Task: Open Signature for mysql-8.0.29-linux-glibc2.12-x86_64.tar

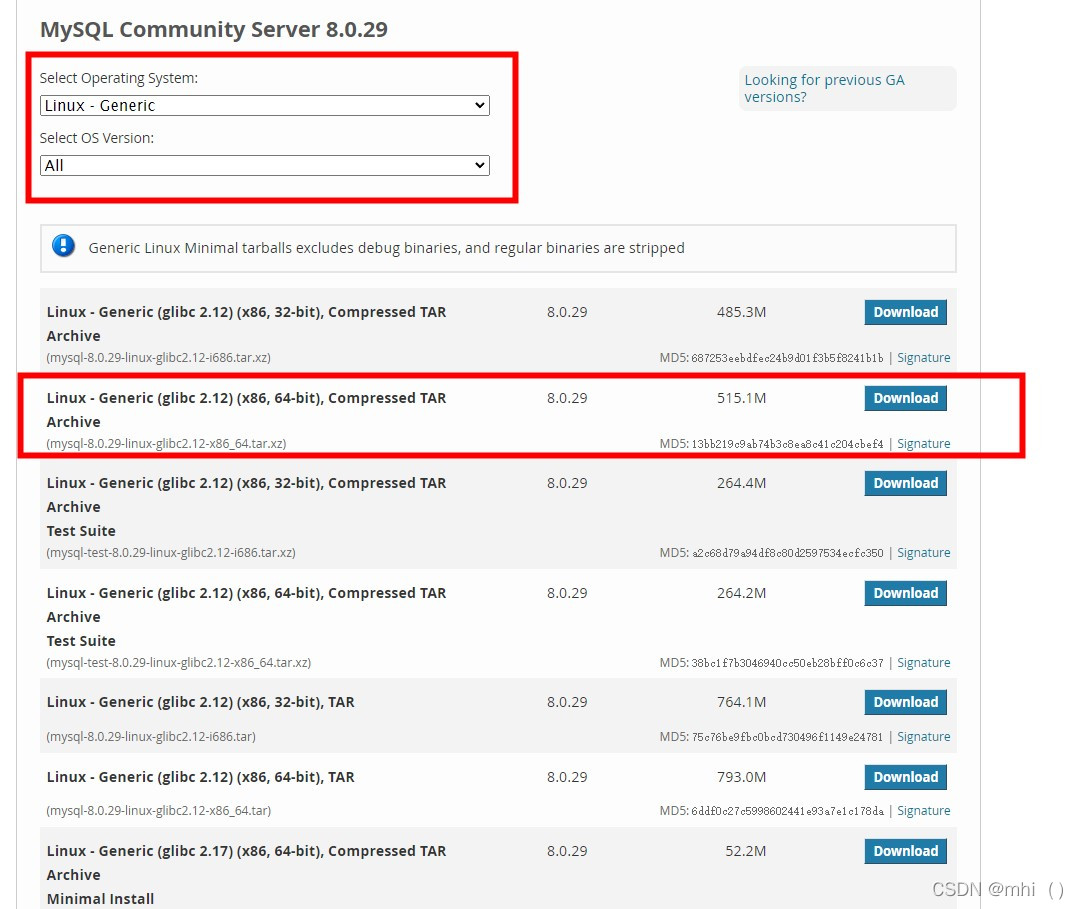Action: click(x=923, y=811)
